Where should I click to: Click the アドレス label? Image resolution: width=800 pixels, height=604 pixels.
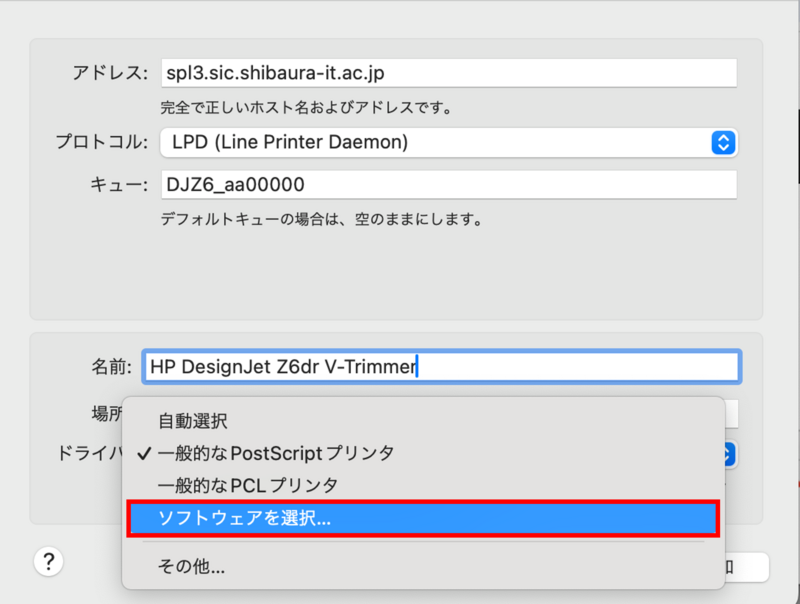point(110,73)
